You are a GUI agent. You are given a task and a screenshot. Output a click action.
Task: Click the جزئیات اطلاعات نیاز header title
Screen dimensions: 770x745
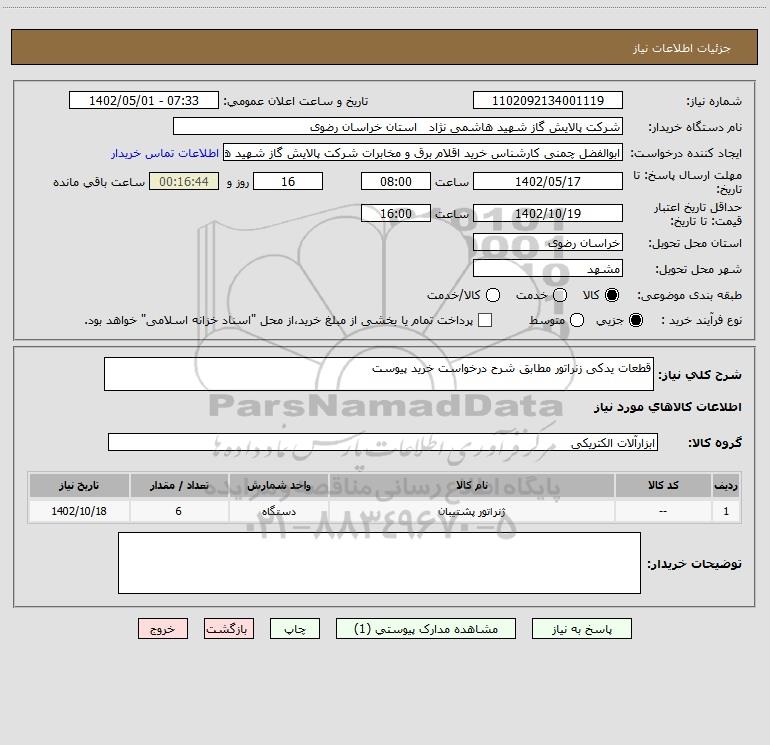coord(681,48)
